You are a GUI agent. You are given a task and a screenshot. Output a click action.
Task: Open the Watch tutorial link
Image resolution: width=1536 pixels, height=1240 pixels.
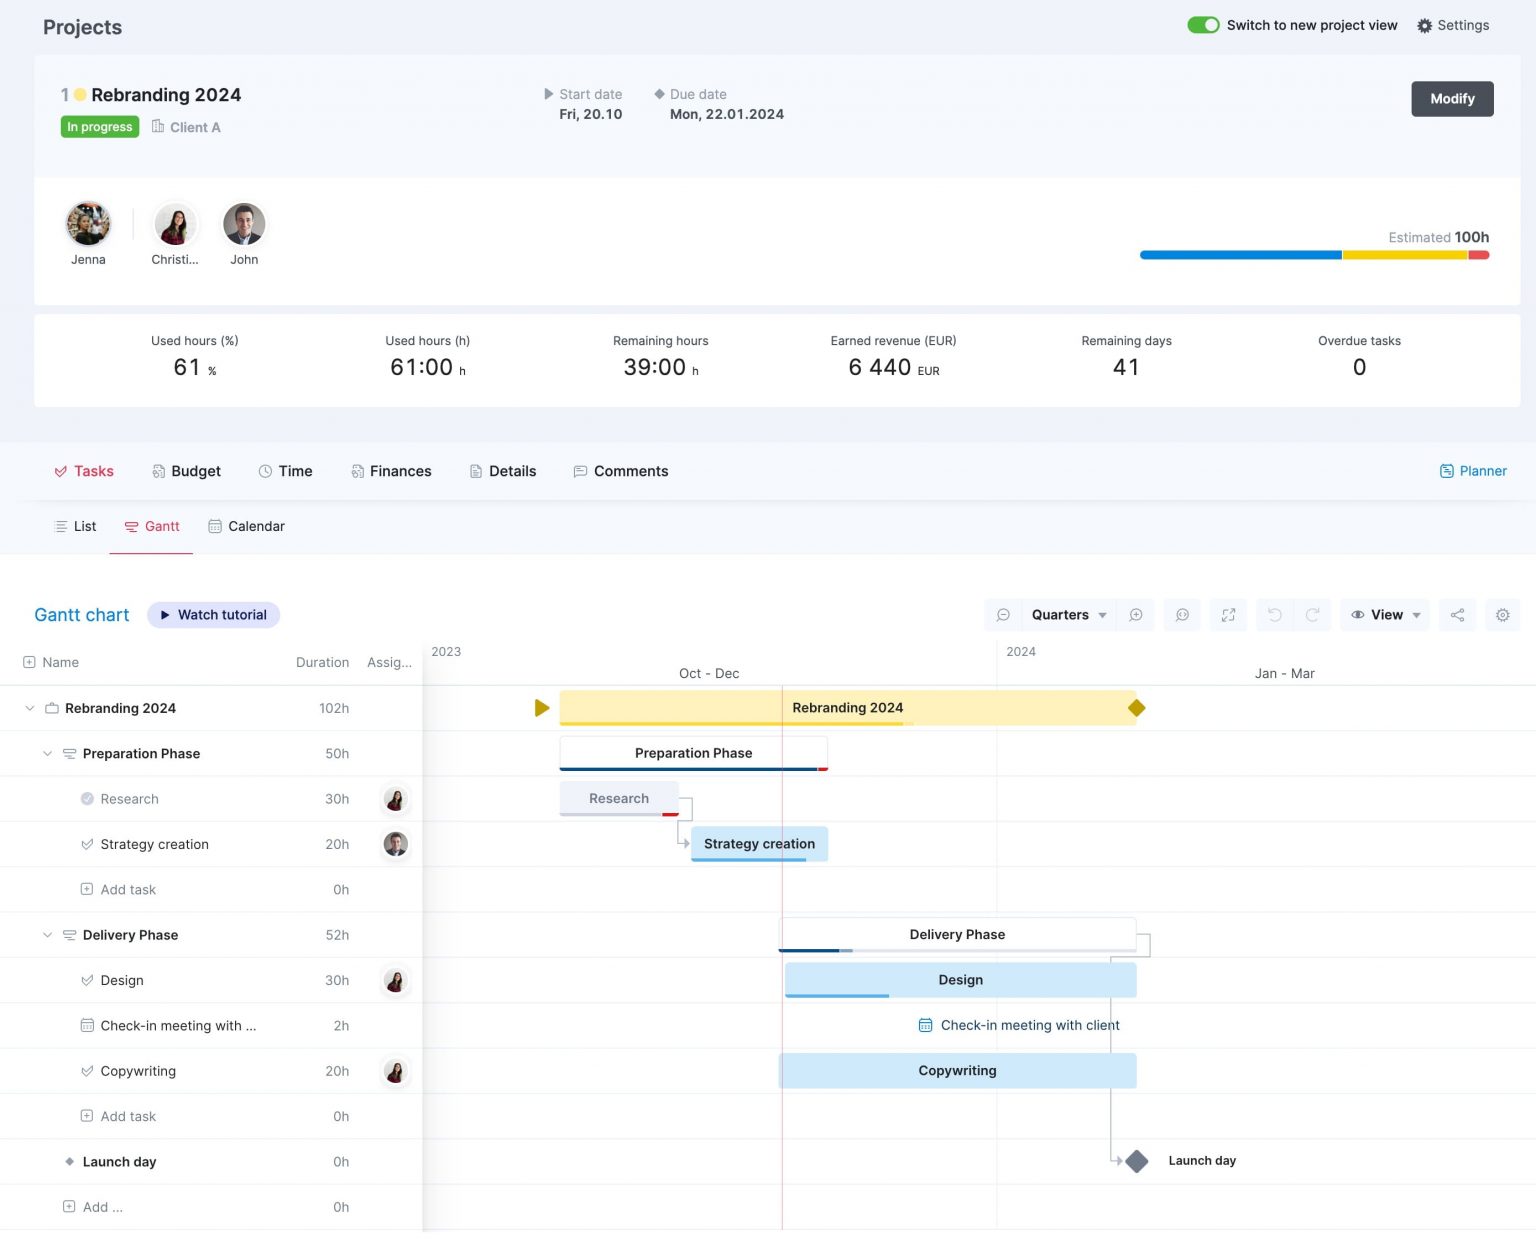[x=213, y=614]
